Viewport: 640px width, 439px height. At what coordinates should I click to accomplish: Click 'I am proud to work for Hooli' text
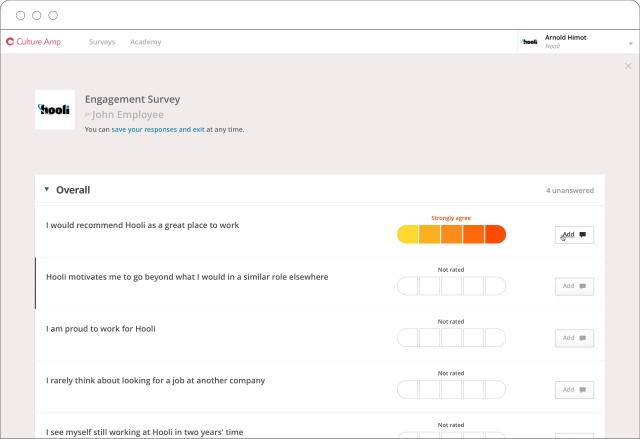click(101, 329)
